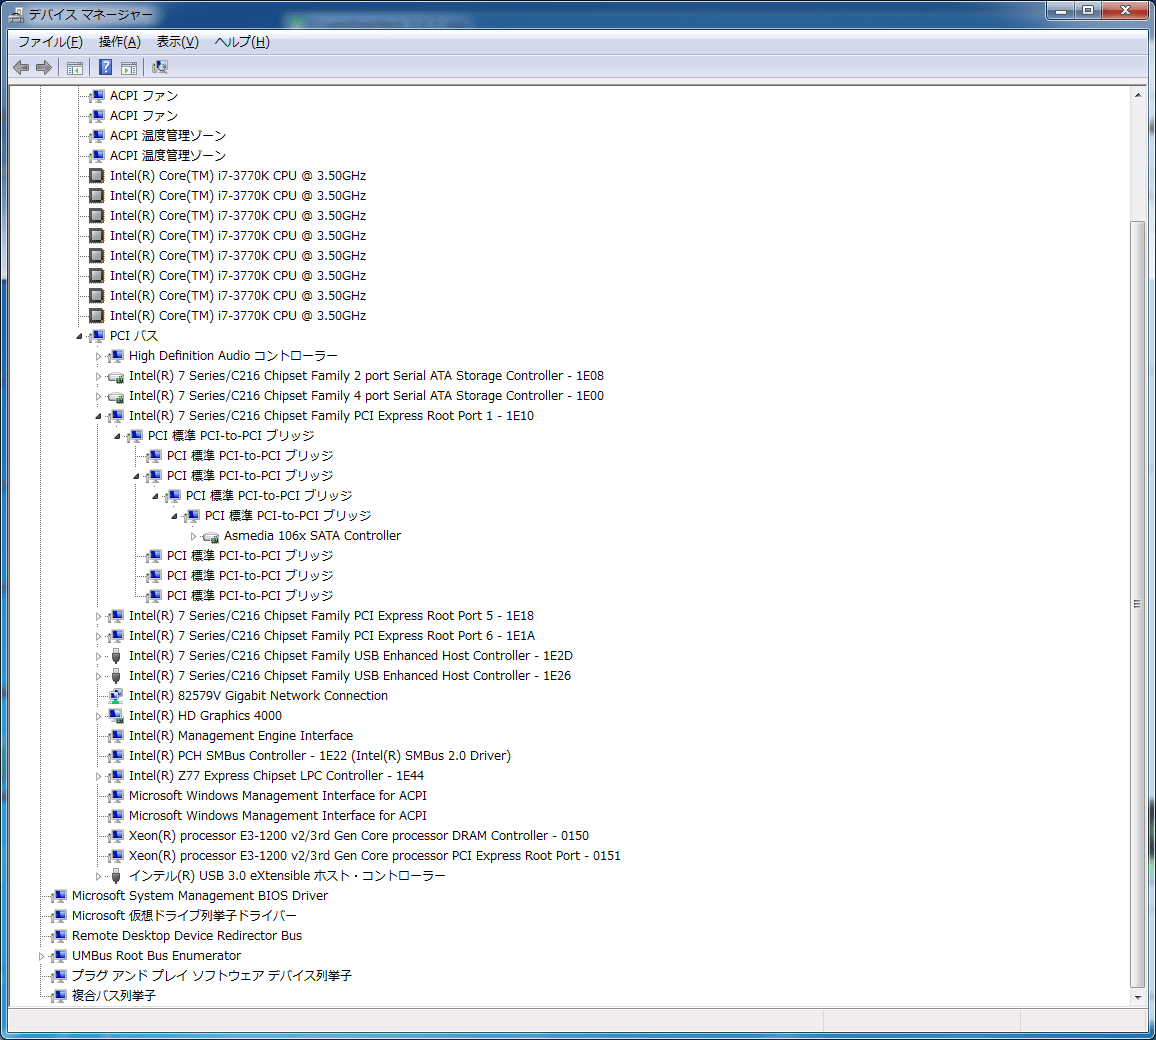Select the 複合バス列挙子 entry
This screenshot has width=1156, height=1040.
point(114,996)
